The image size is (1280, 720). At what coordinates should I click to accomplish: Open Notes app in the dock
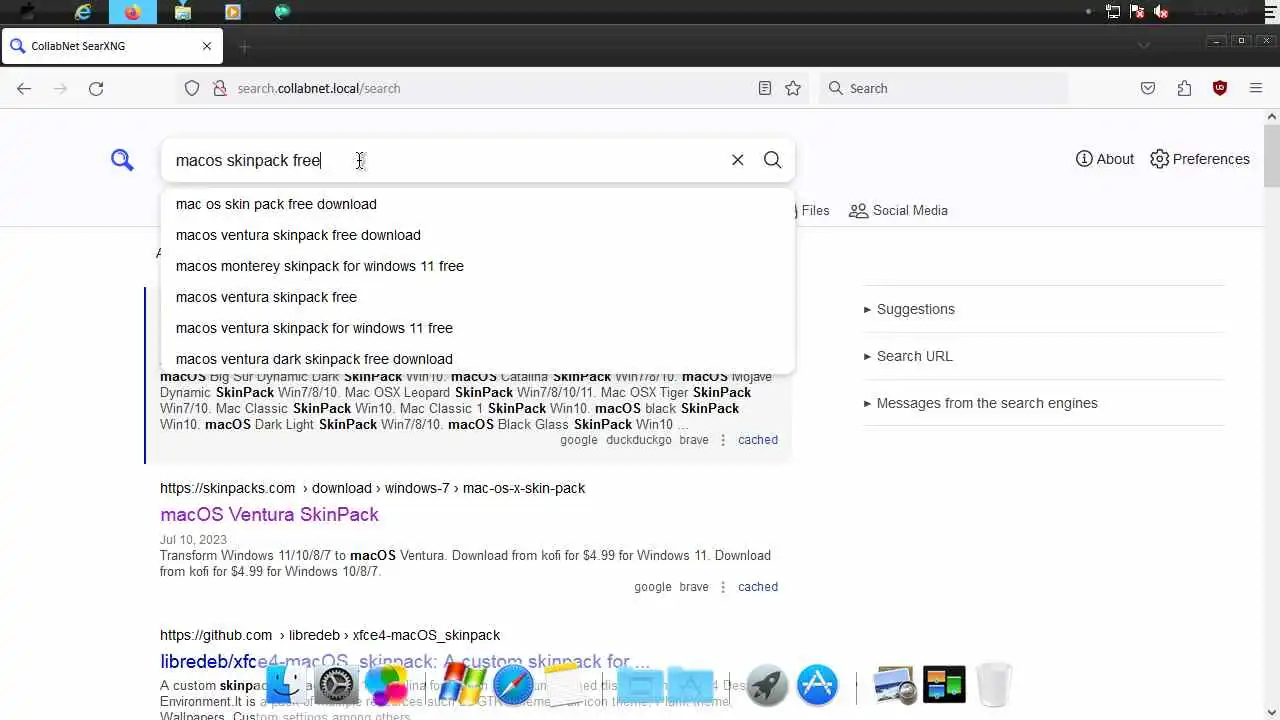click(562, 684)
